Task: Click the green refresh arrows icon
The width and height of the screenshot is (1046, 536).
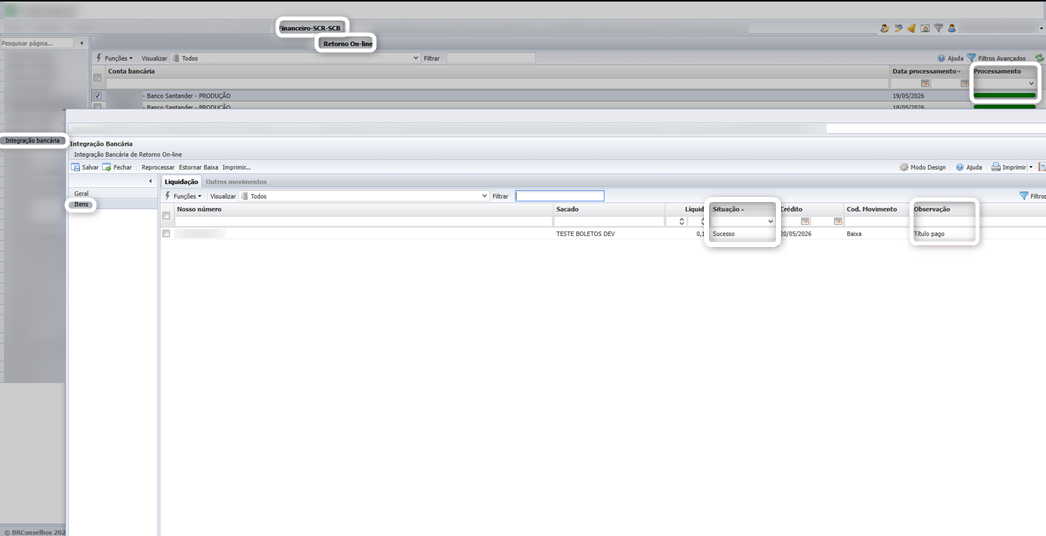Action: click(1039, 59)
